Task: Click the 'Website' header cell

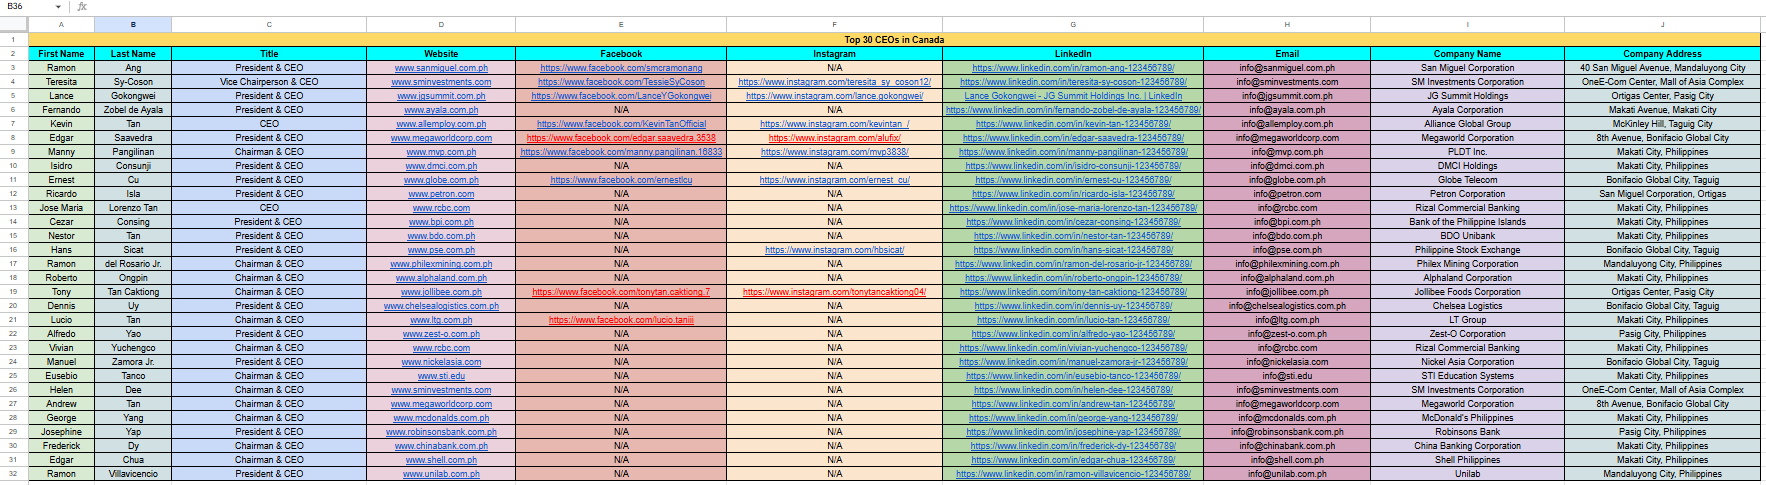Action: [441, 54]
